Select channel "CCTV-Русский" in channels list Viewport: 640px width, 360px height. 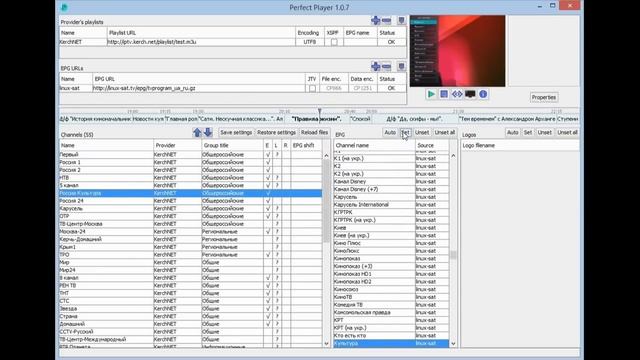pyautogui.click(x=190, y=331)
